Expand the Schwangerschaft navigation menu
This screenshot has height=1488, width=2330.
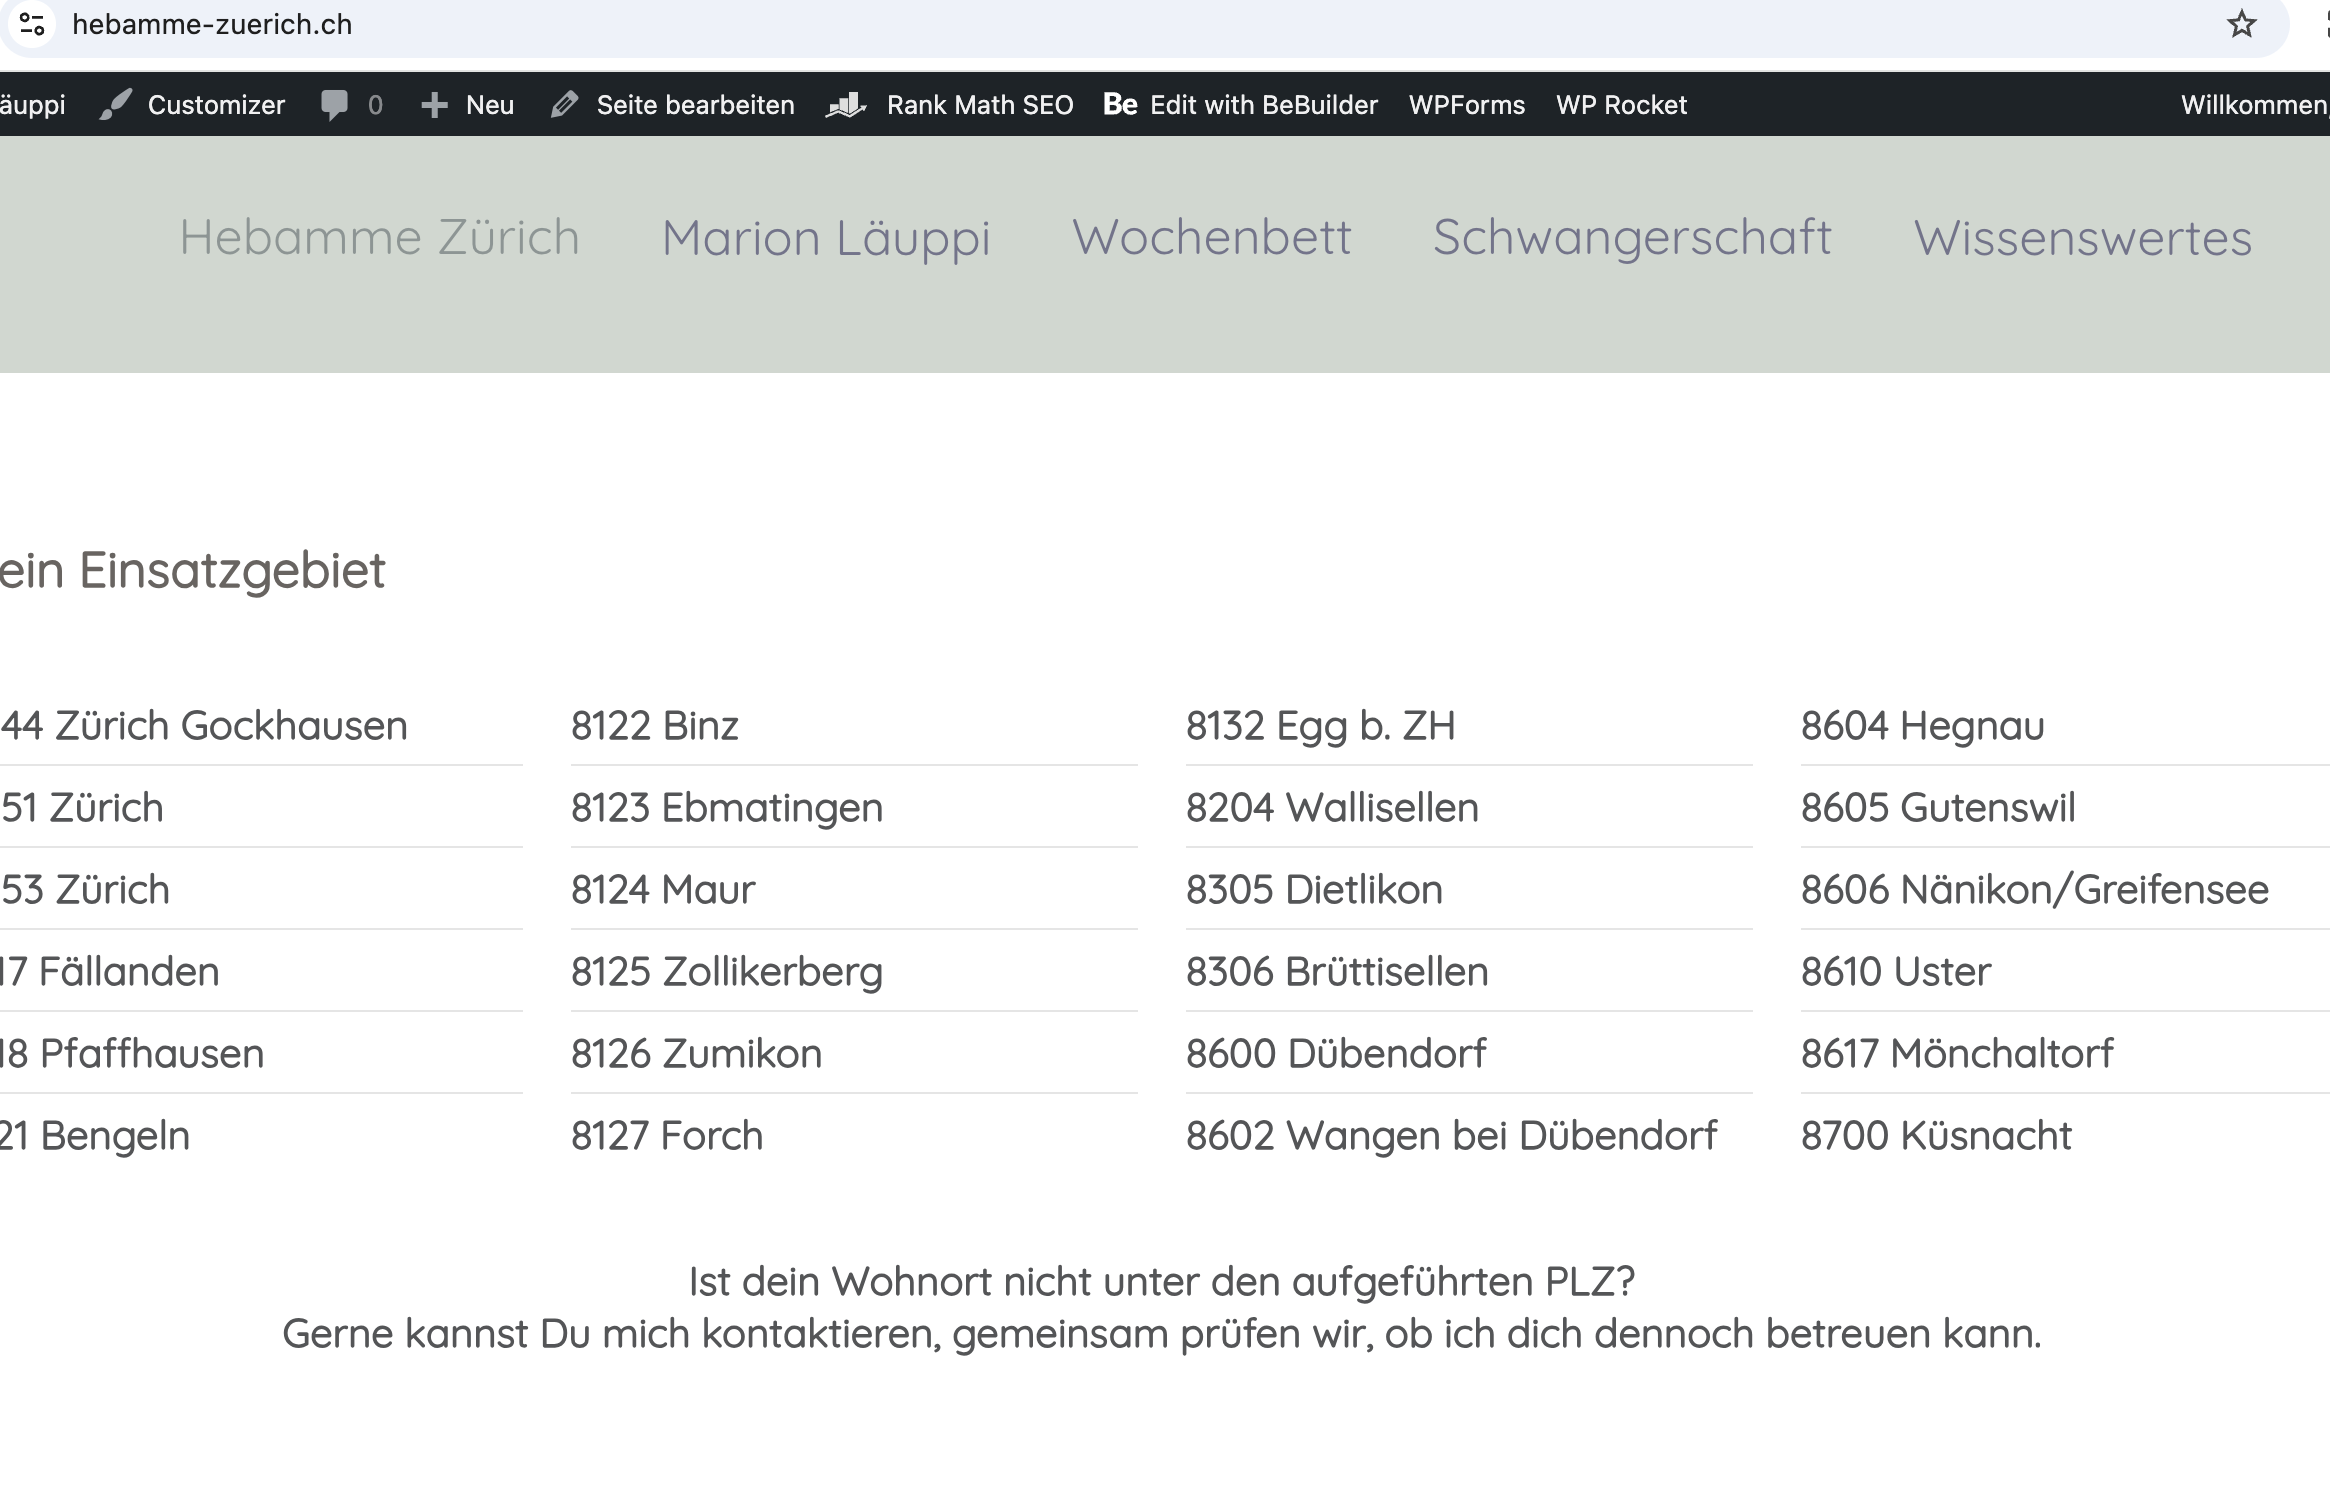coord(1632,238)
